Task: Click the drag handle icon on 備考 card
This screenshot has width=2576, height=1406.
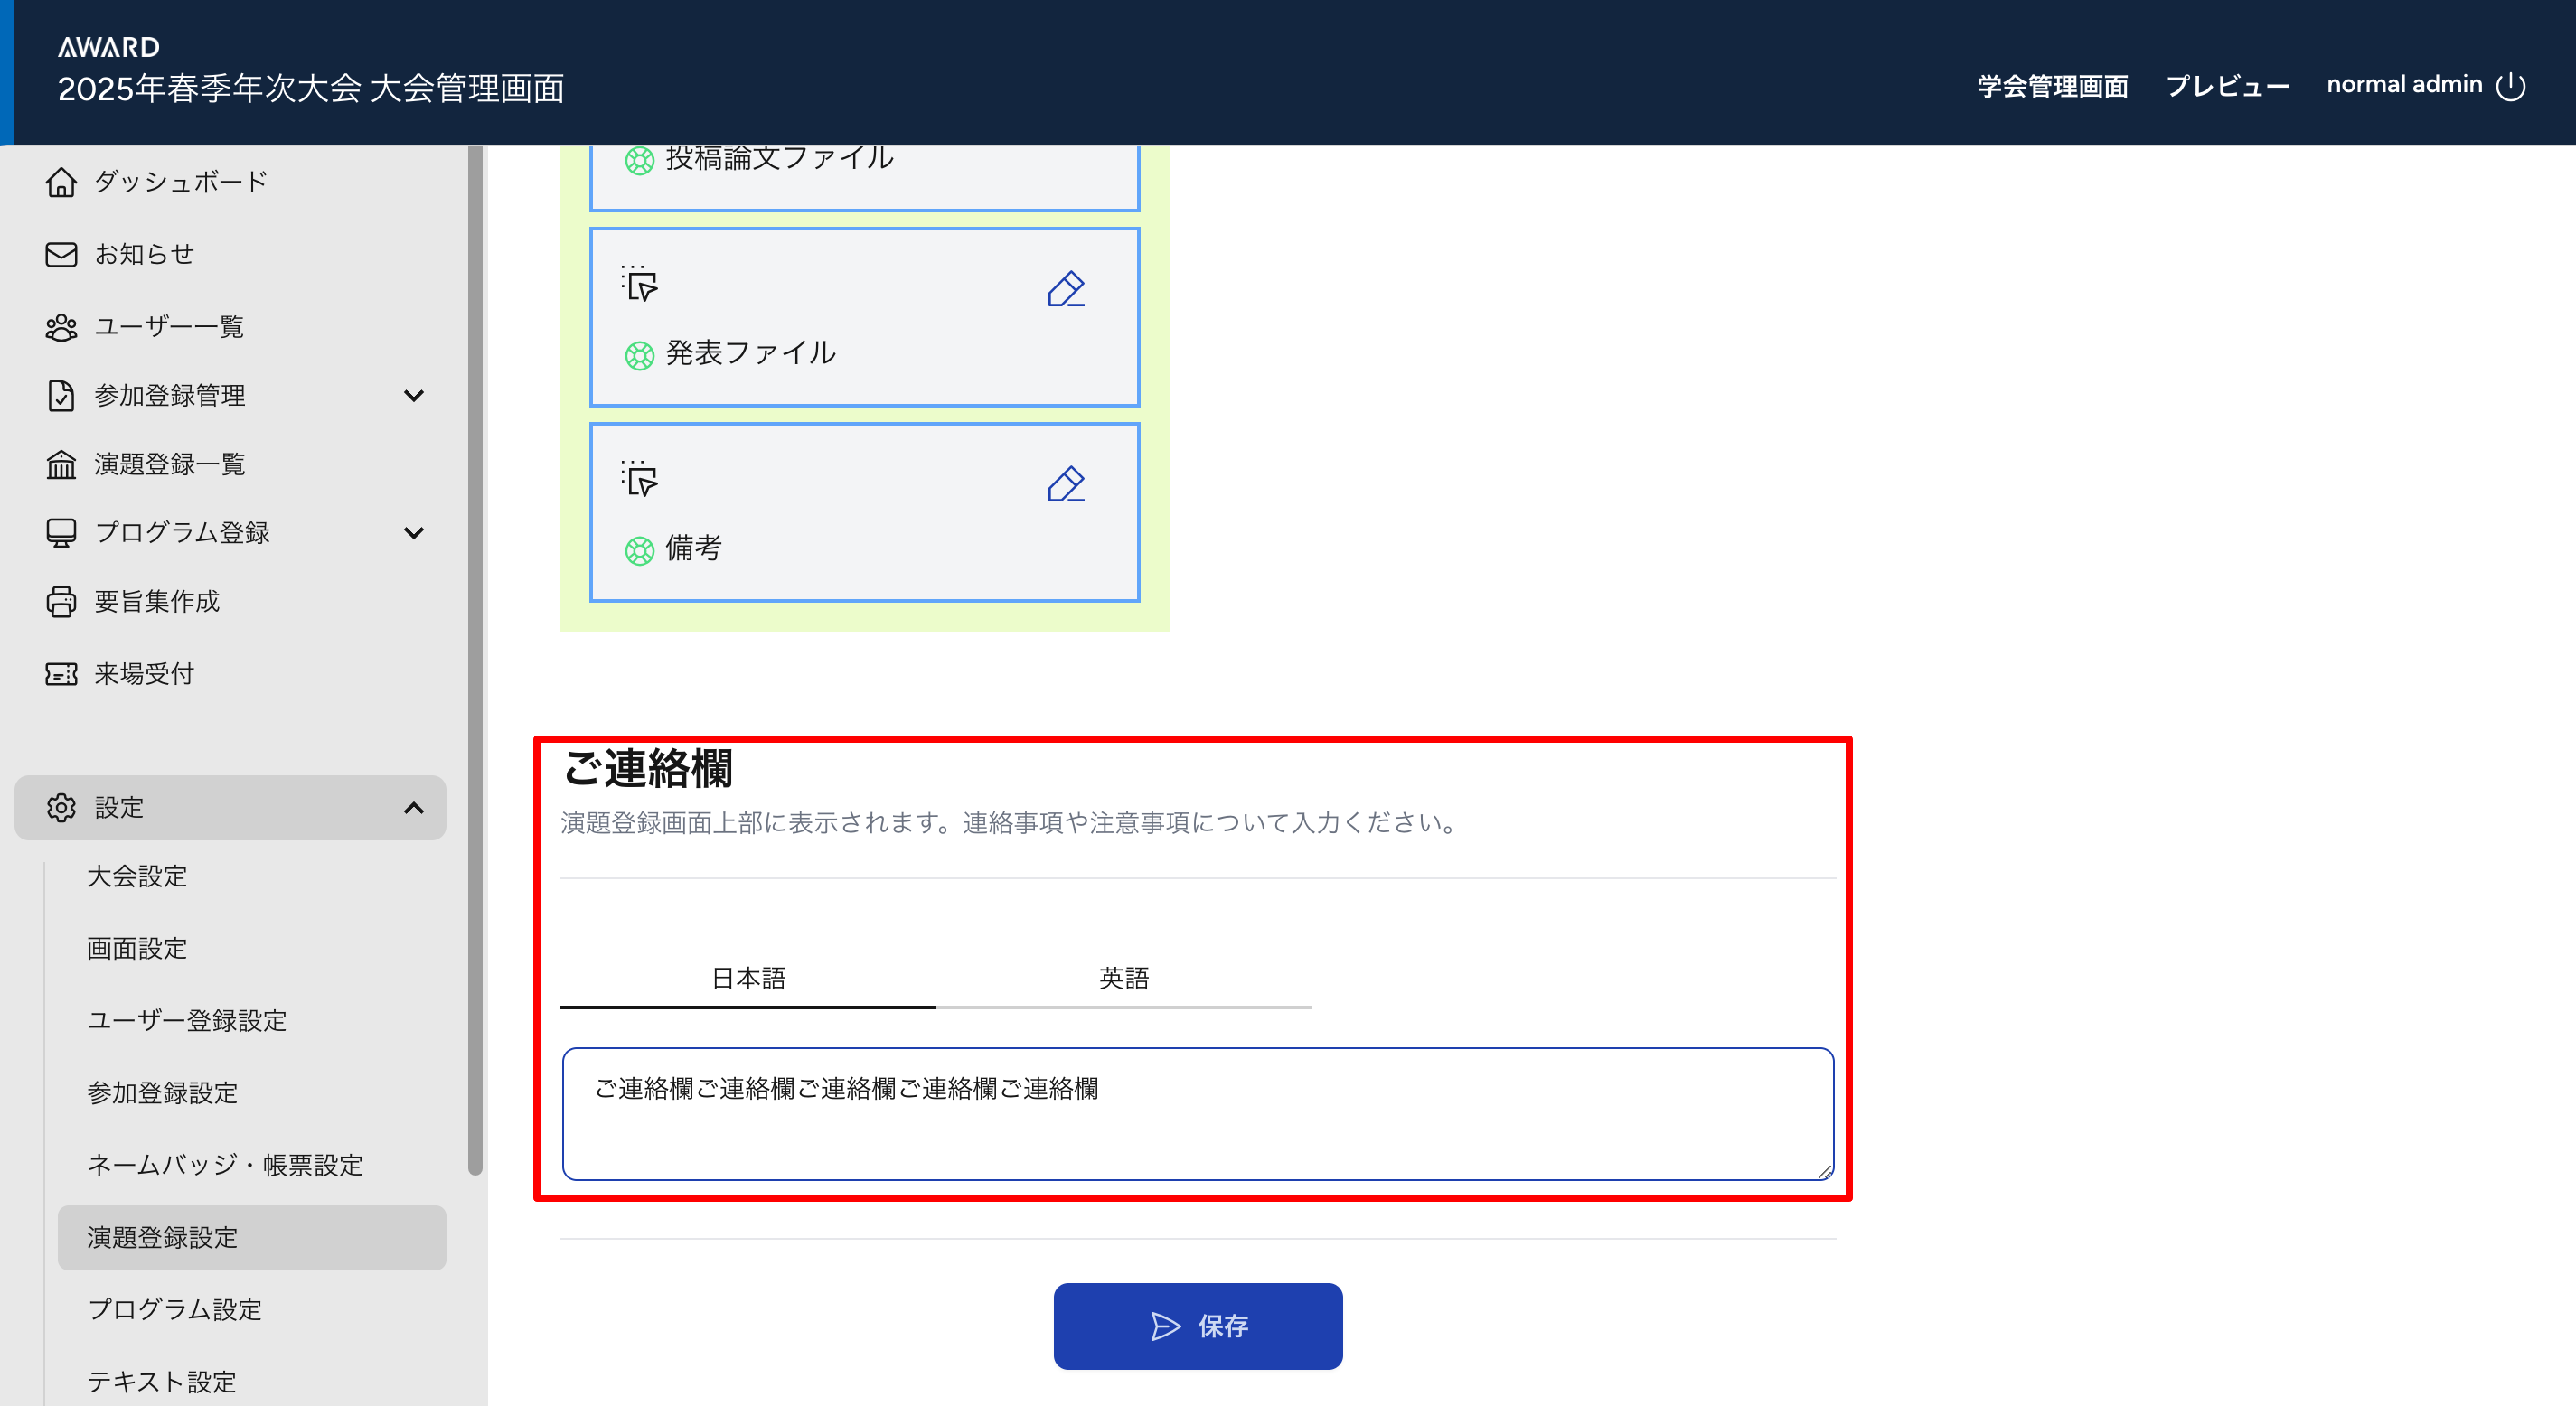Action: pyautogui.click(x=639, y=478)
